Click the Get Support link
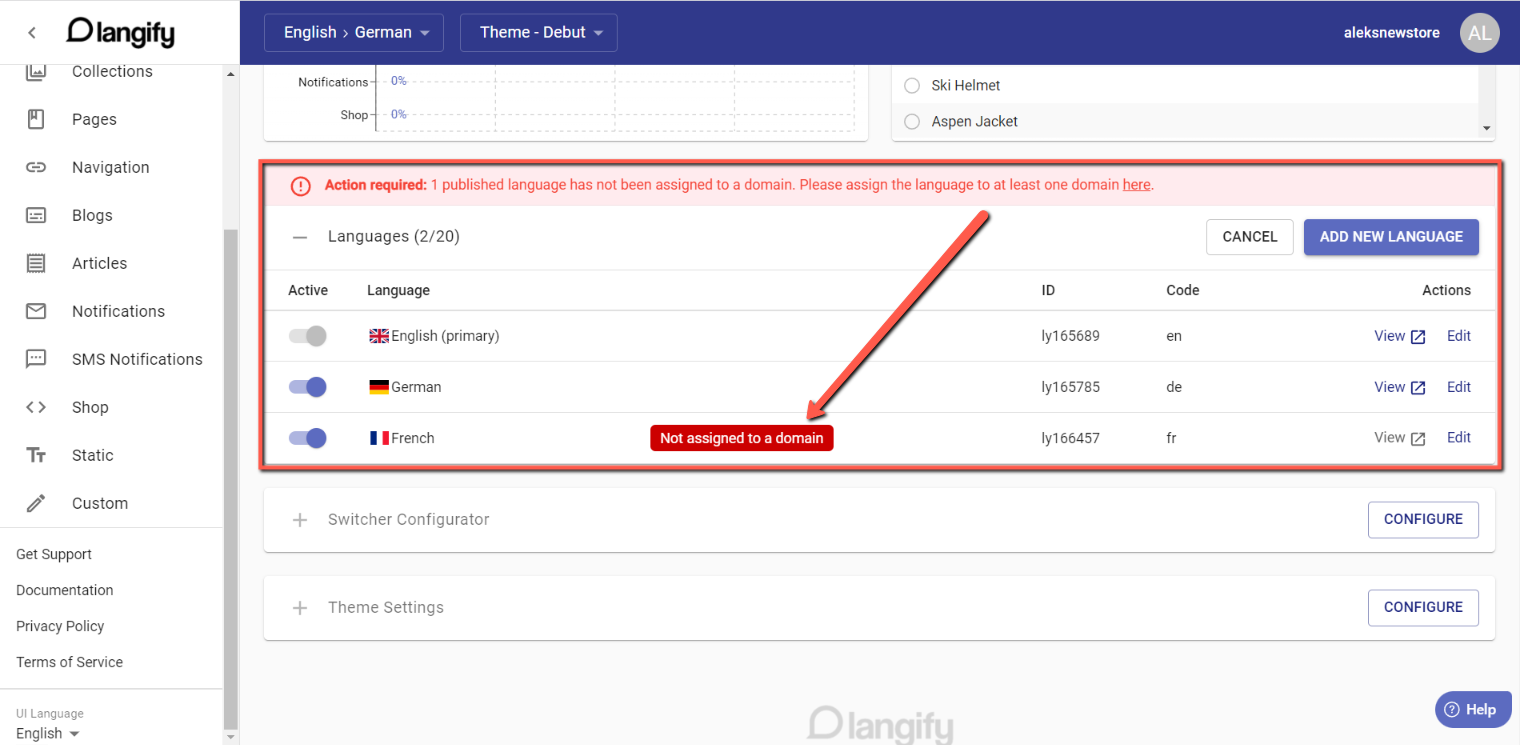 (x=54, y=554)
